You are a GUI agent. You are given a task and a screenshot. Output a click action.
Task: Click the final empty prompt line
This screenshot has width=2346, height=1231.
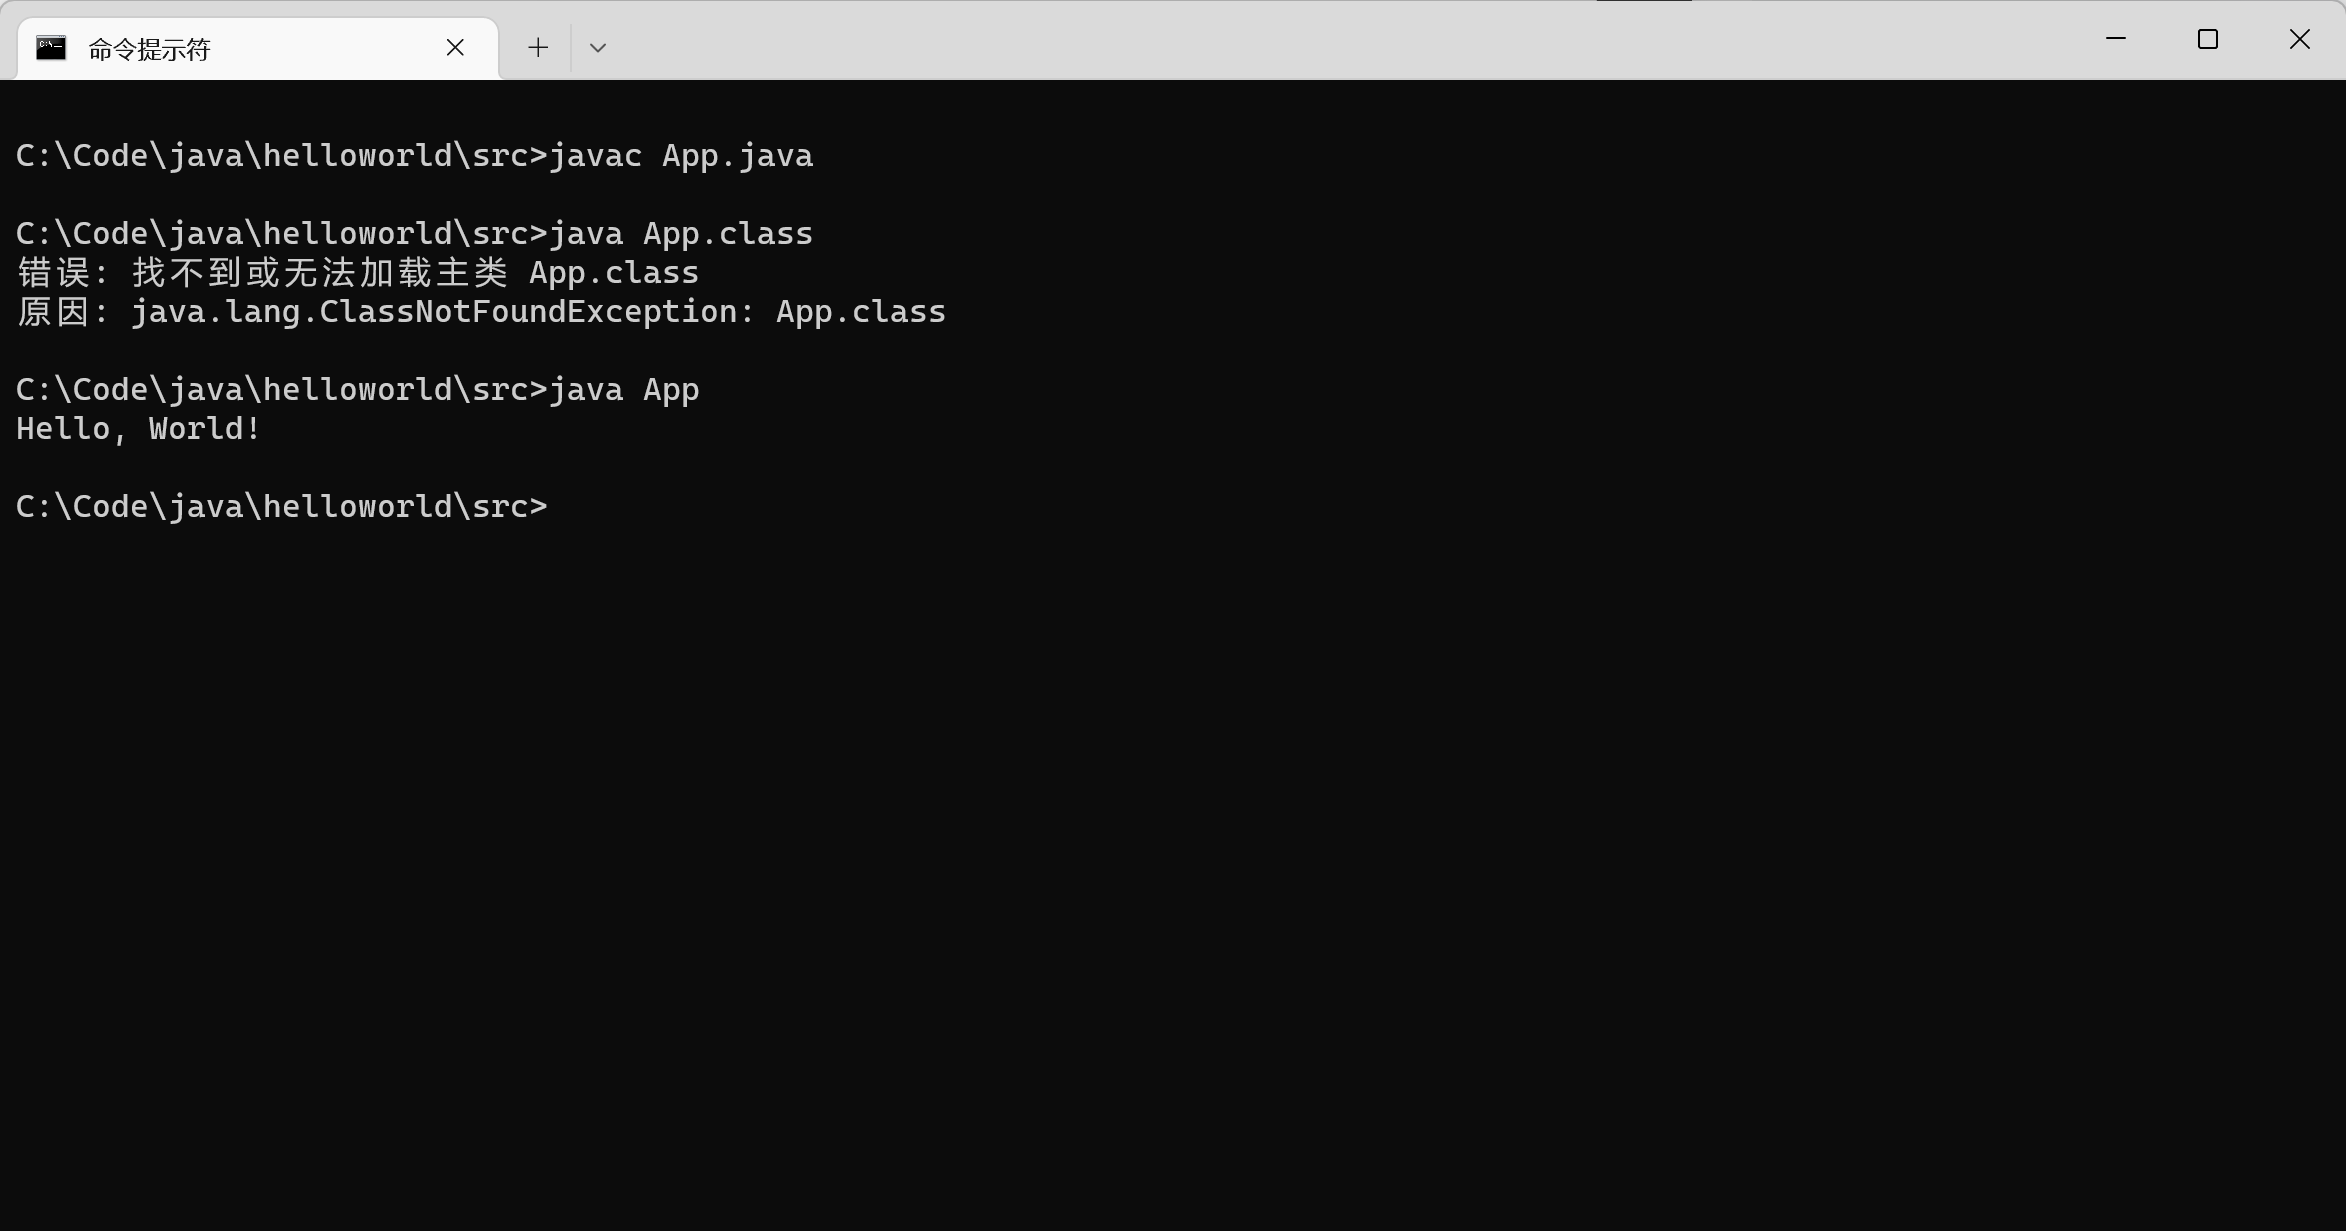pos(281,507)
